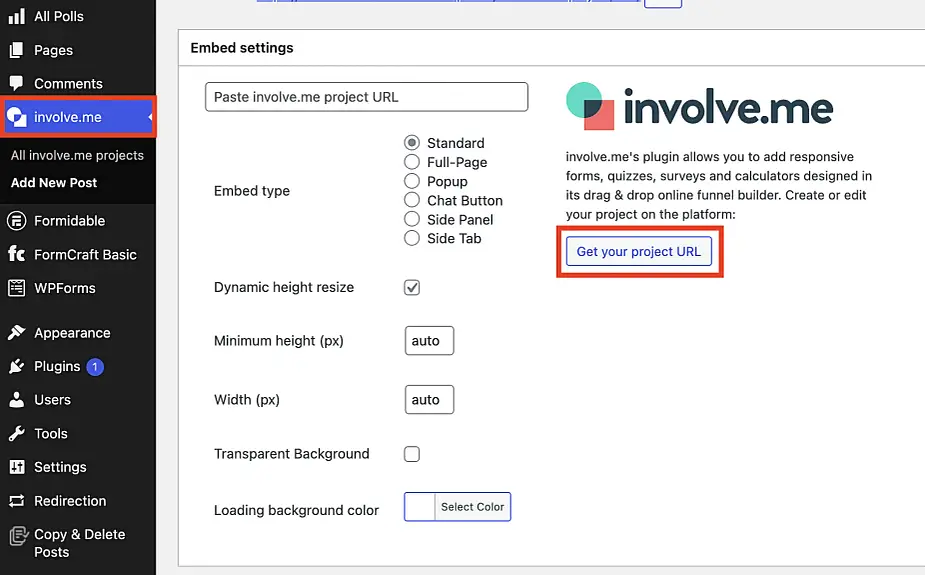
Task: Click the Tools wrench icon
Action: coord(17,434)
